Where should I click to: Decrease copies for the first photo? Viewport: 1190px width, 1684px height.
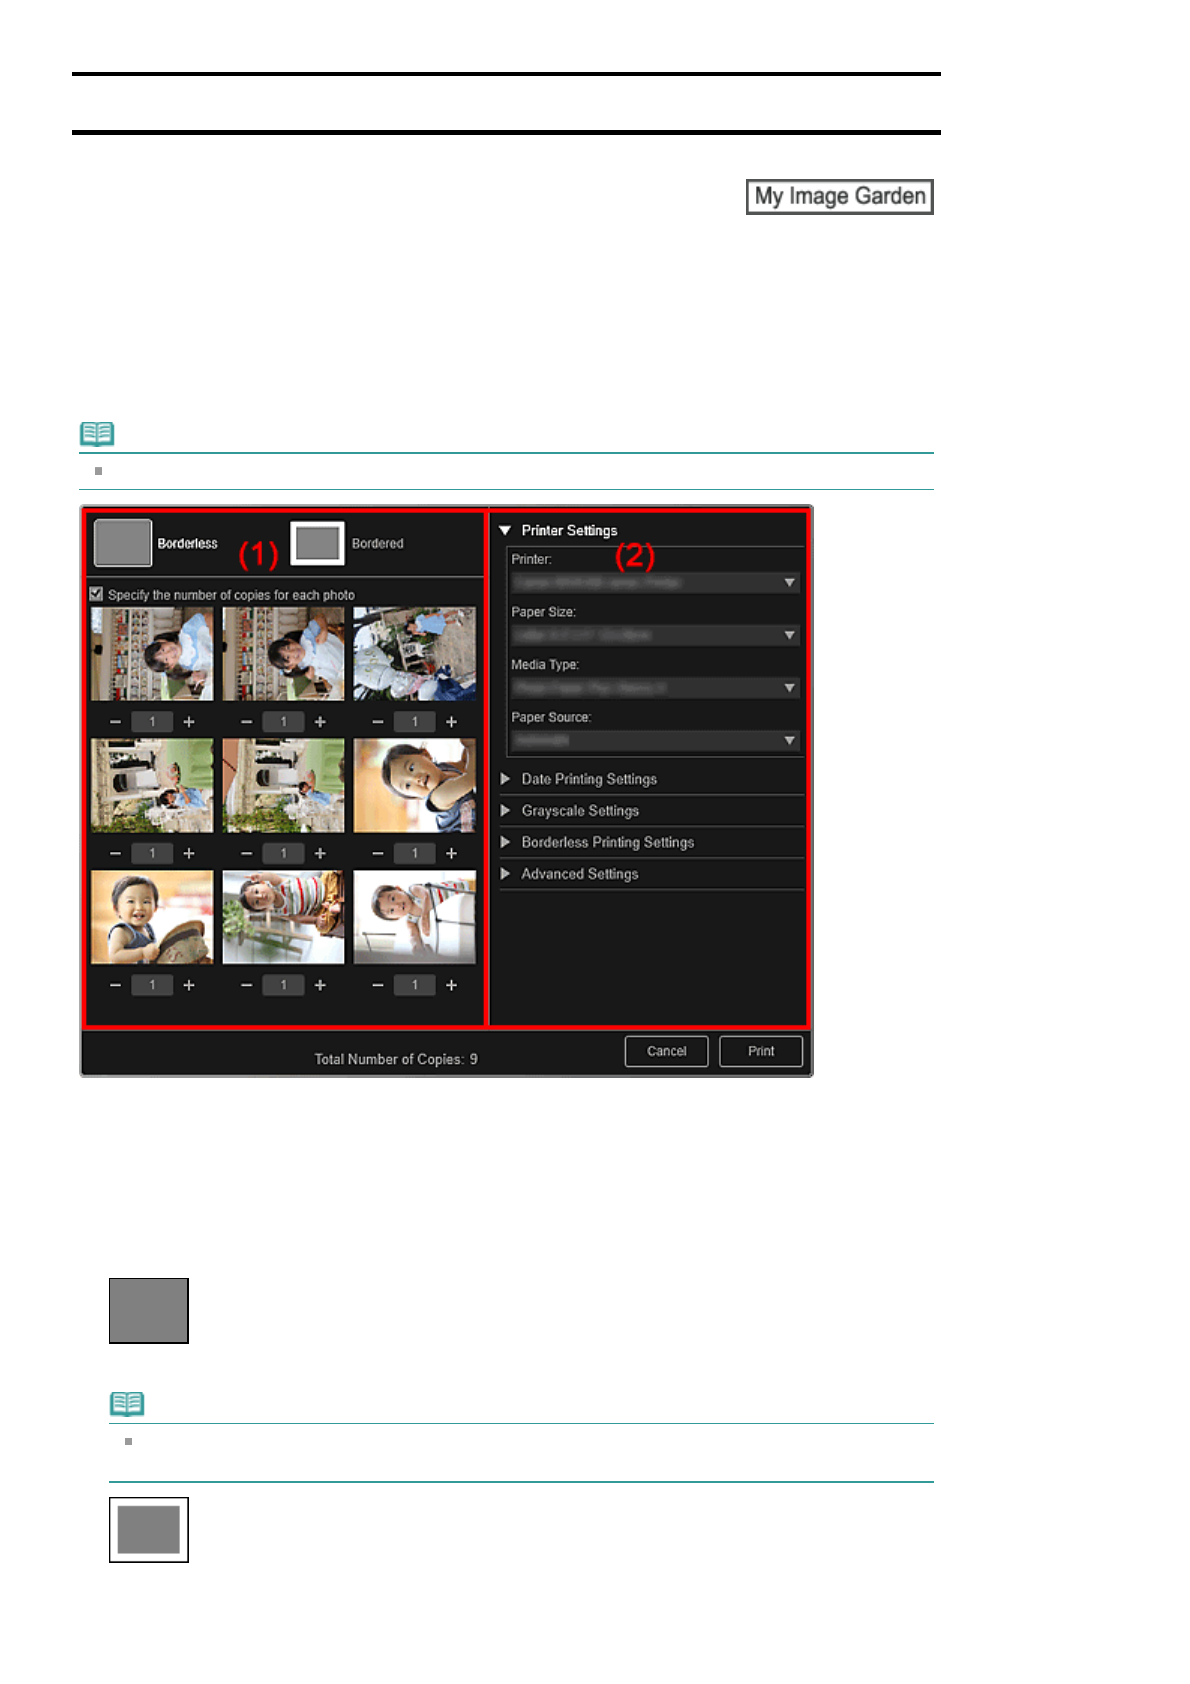click(x=116, y=722)
